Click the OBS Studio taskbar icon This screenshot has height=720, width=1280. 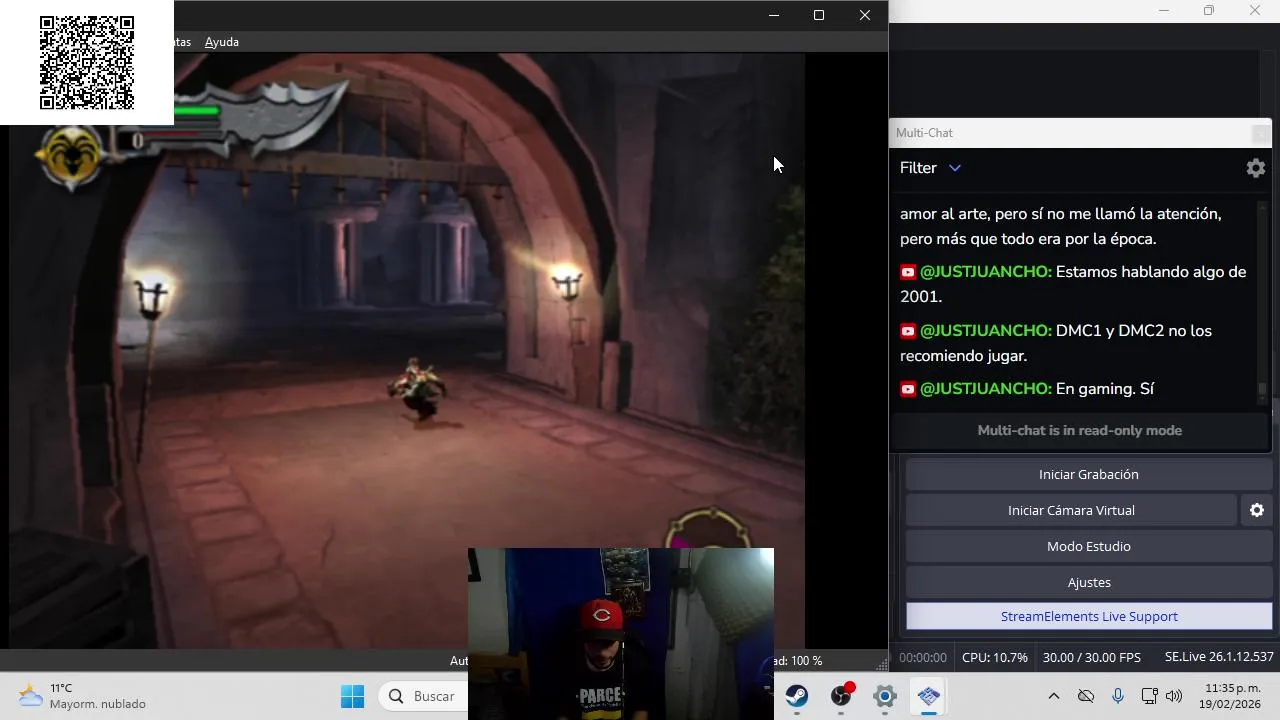(841, 696)
